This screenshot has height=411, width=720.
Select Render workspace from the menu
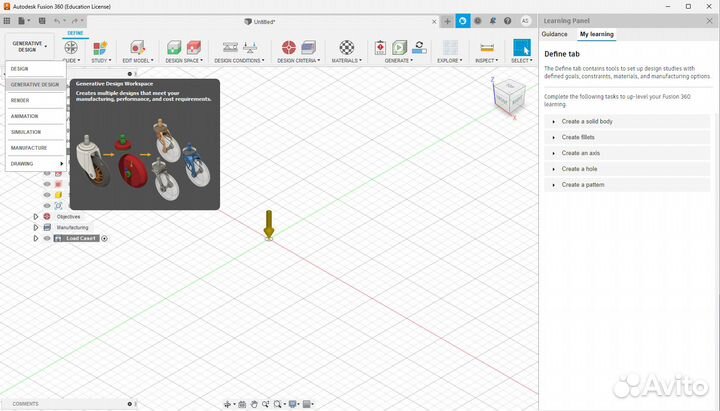click(35, 100)
